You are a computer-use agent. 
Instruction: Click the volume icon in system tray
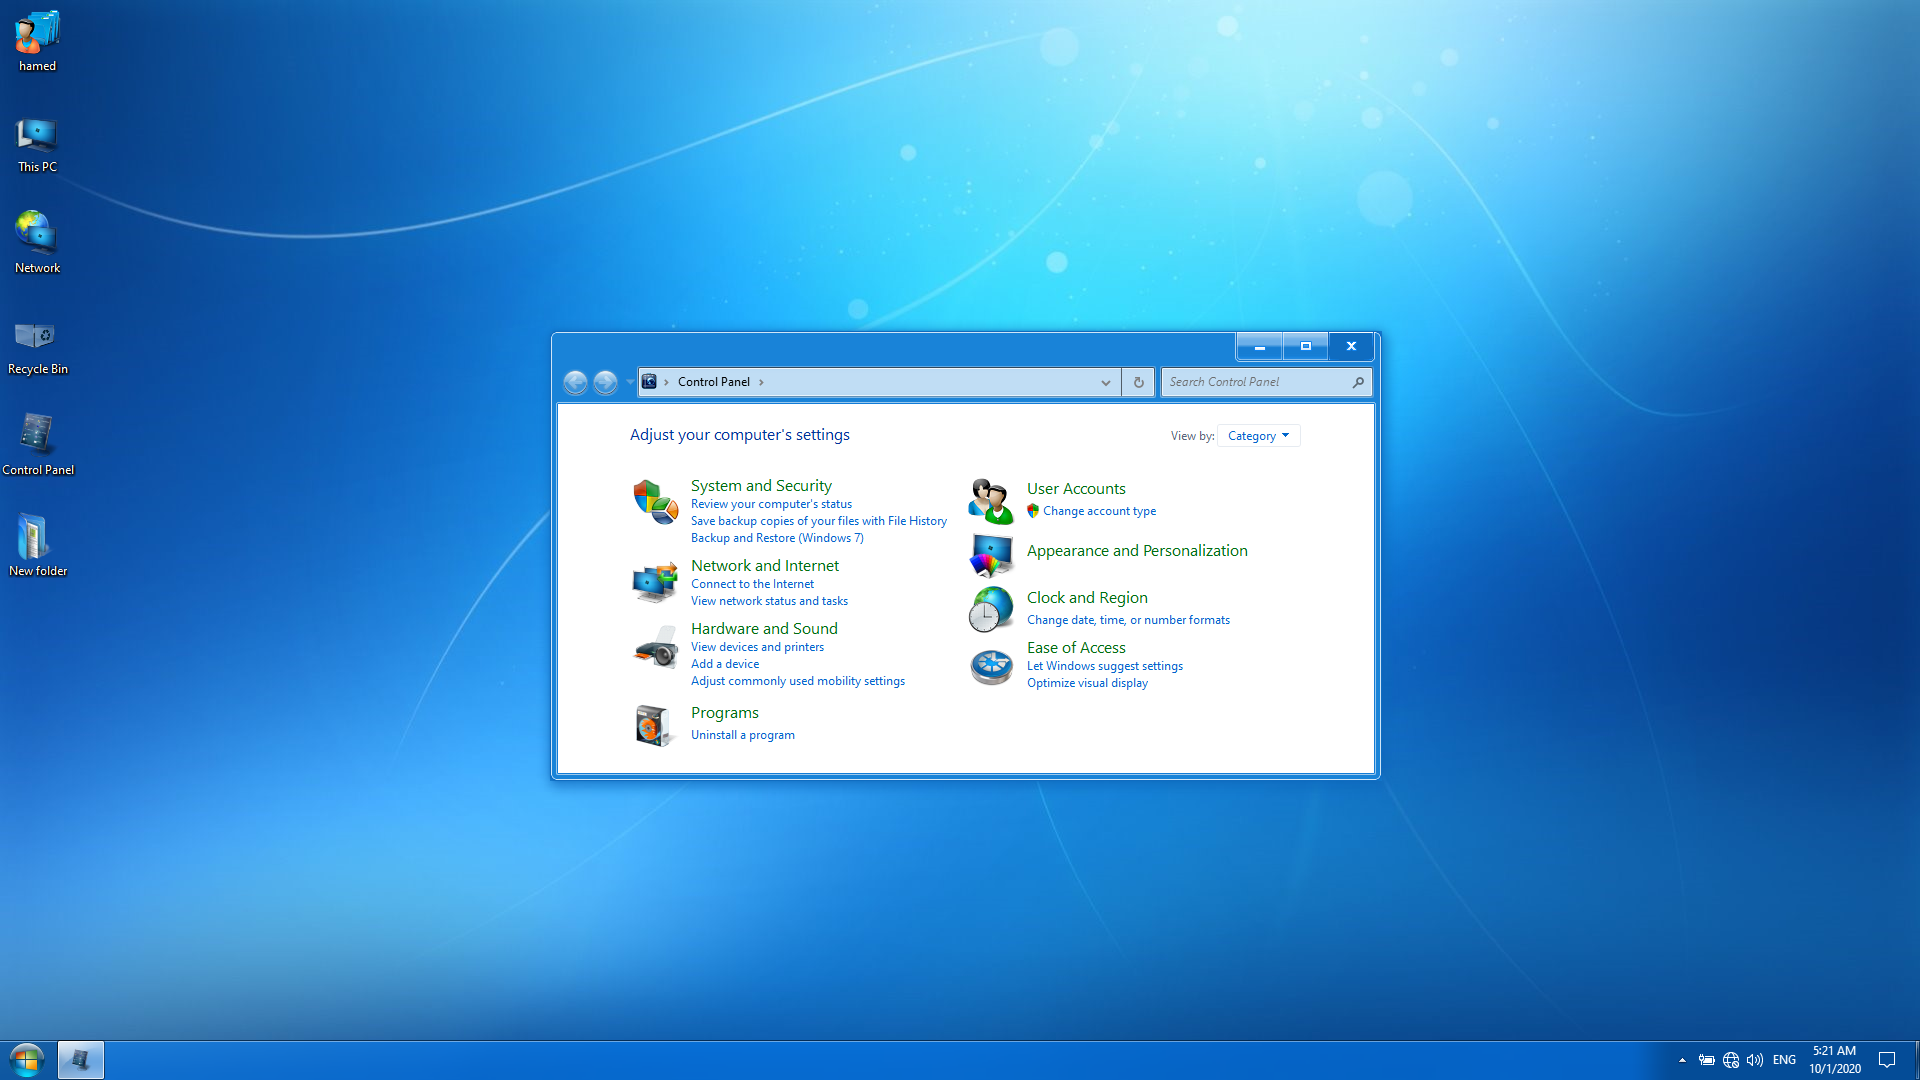[1754, 1060]
